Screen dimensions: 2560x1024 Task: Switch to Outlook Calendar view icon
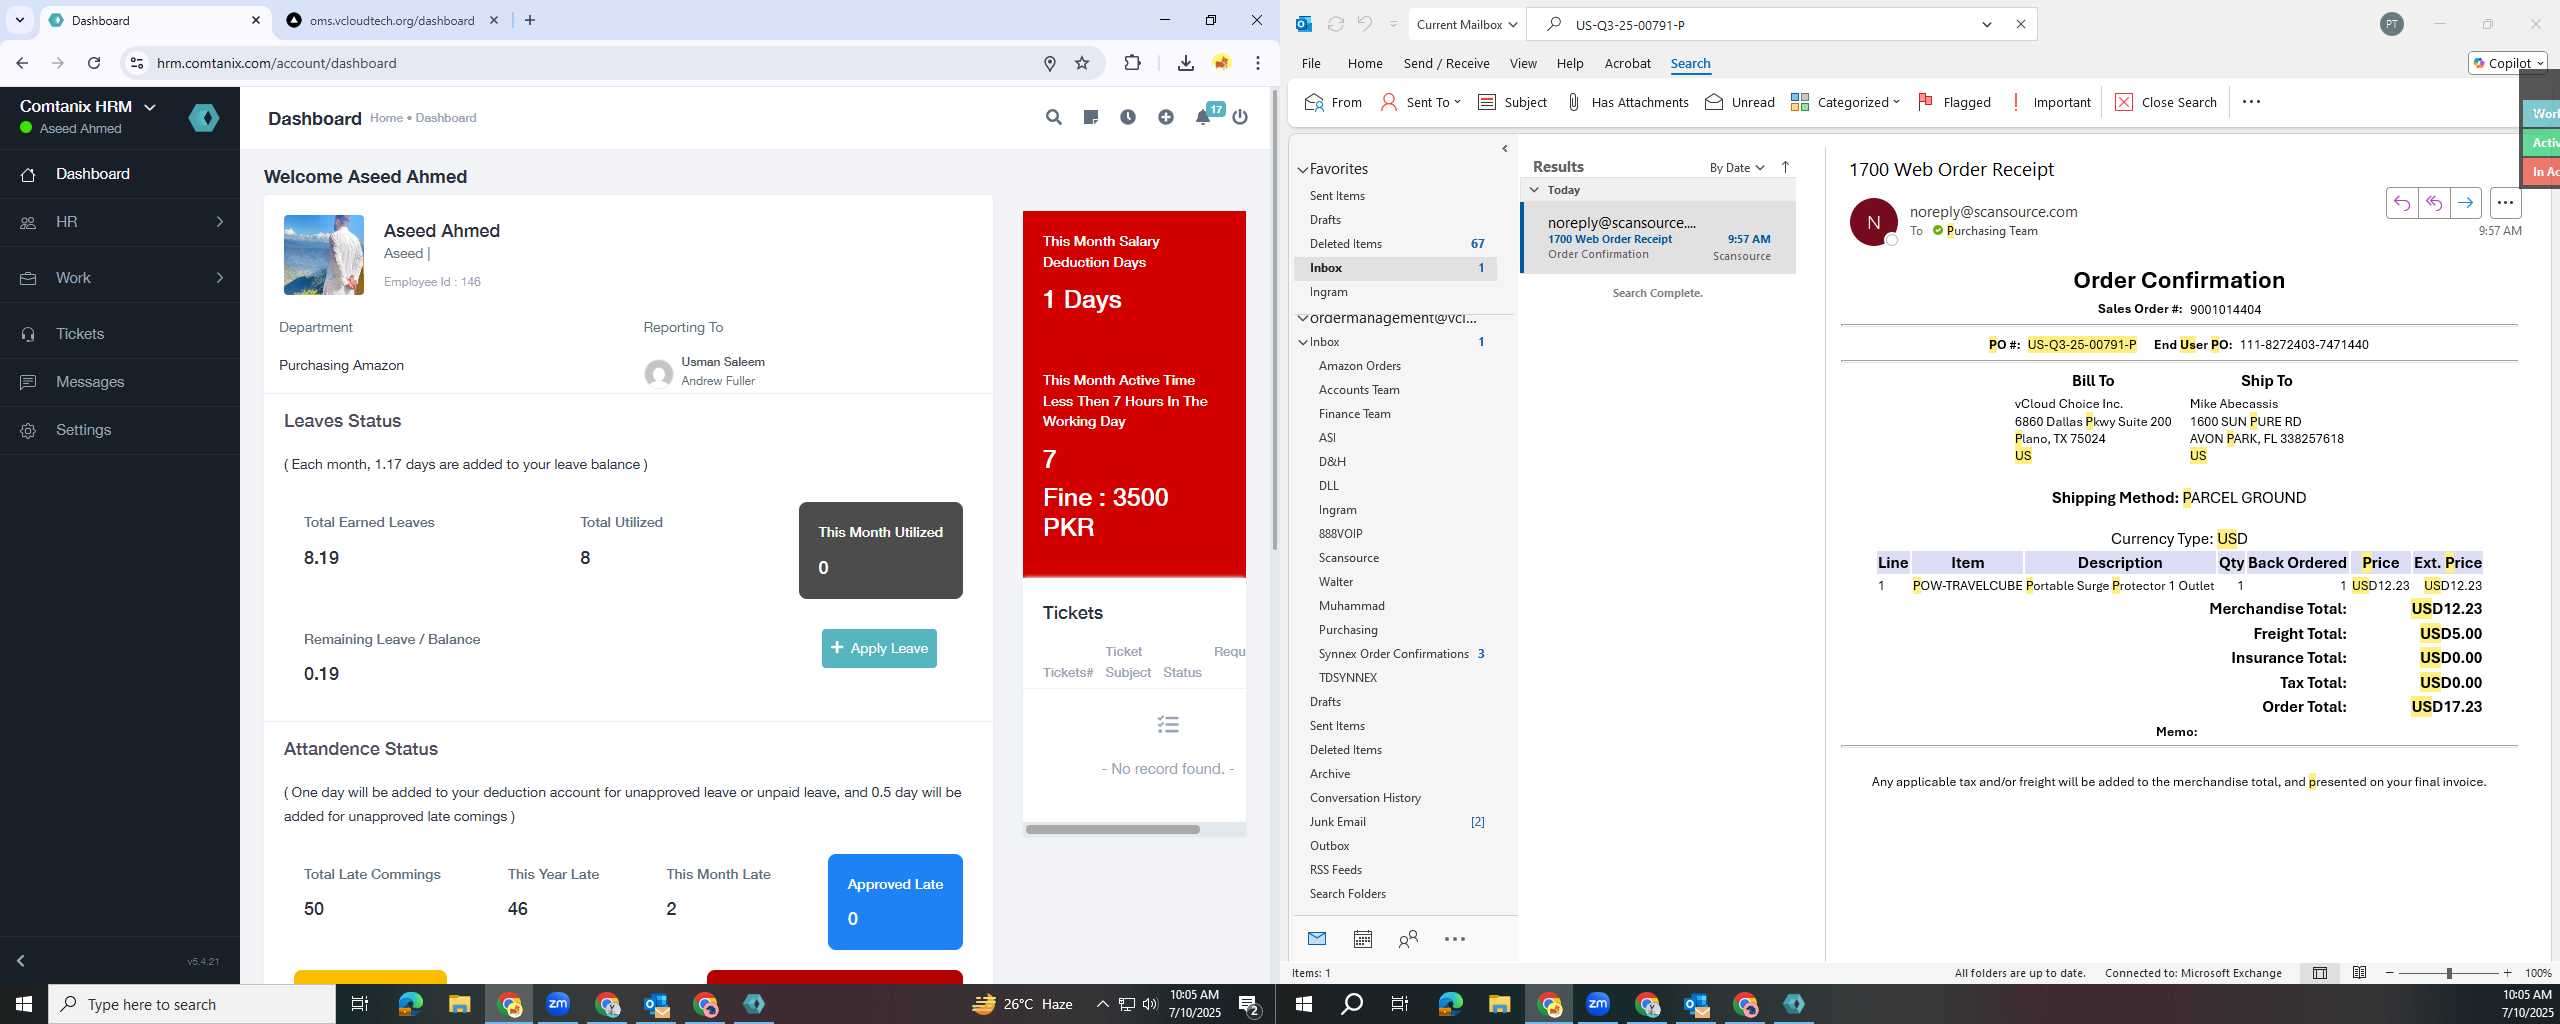tap(1362, 939)
